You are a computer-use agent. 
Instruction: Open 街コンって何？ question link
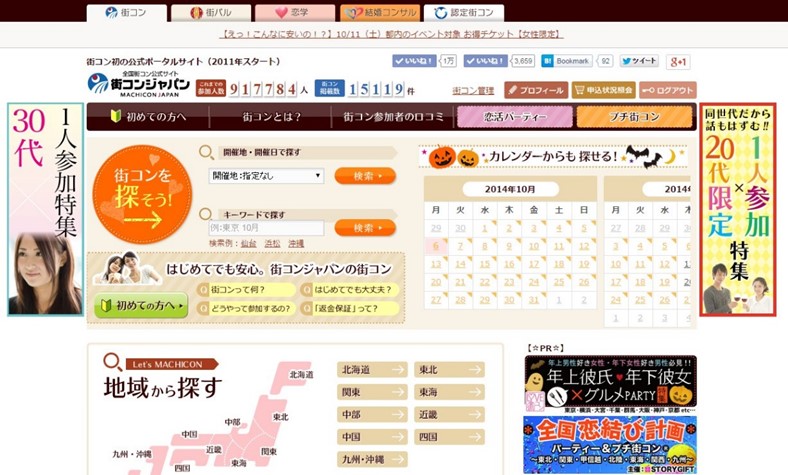click(x=246, y=290)
